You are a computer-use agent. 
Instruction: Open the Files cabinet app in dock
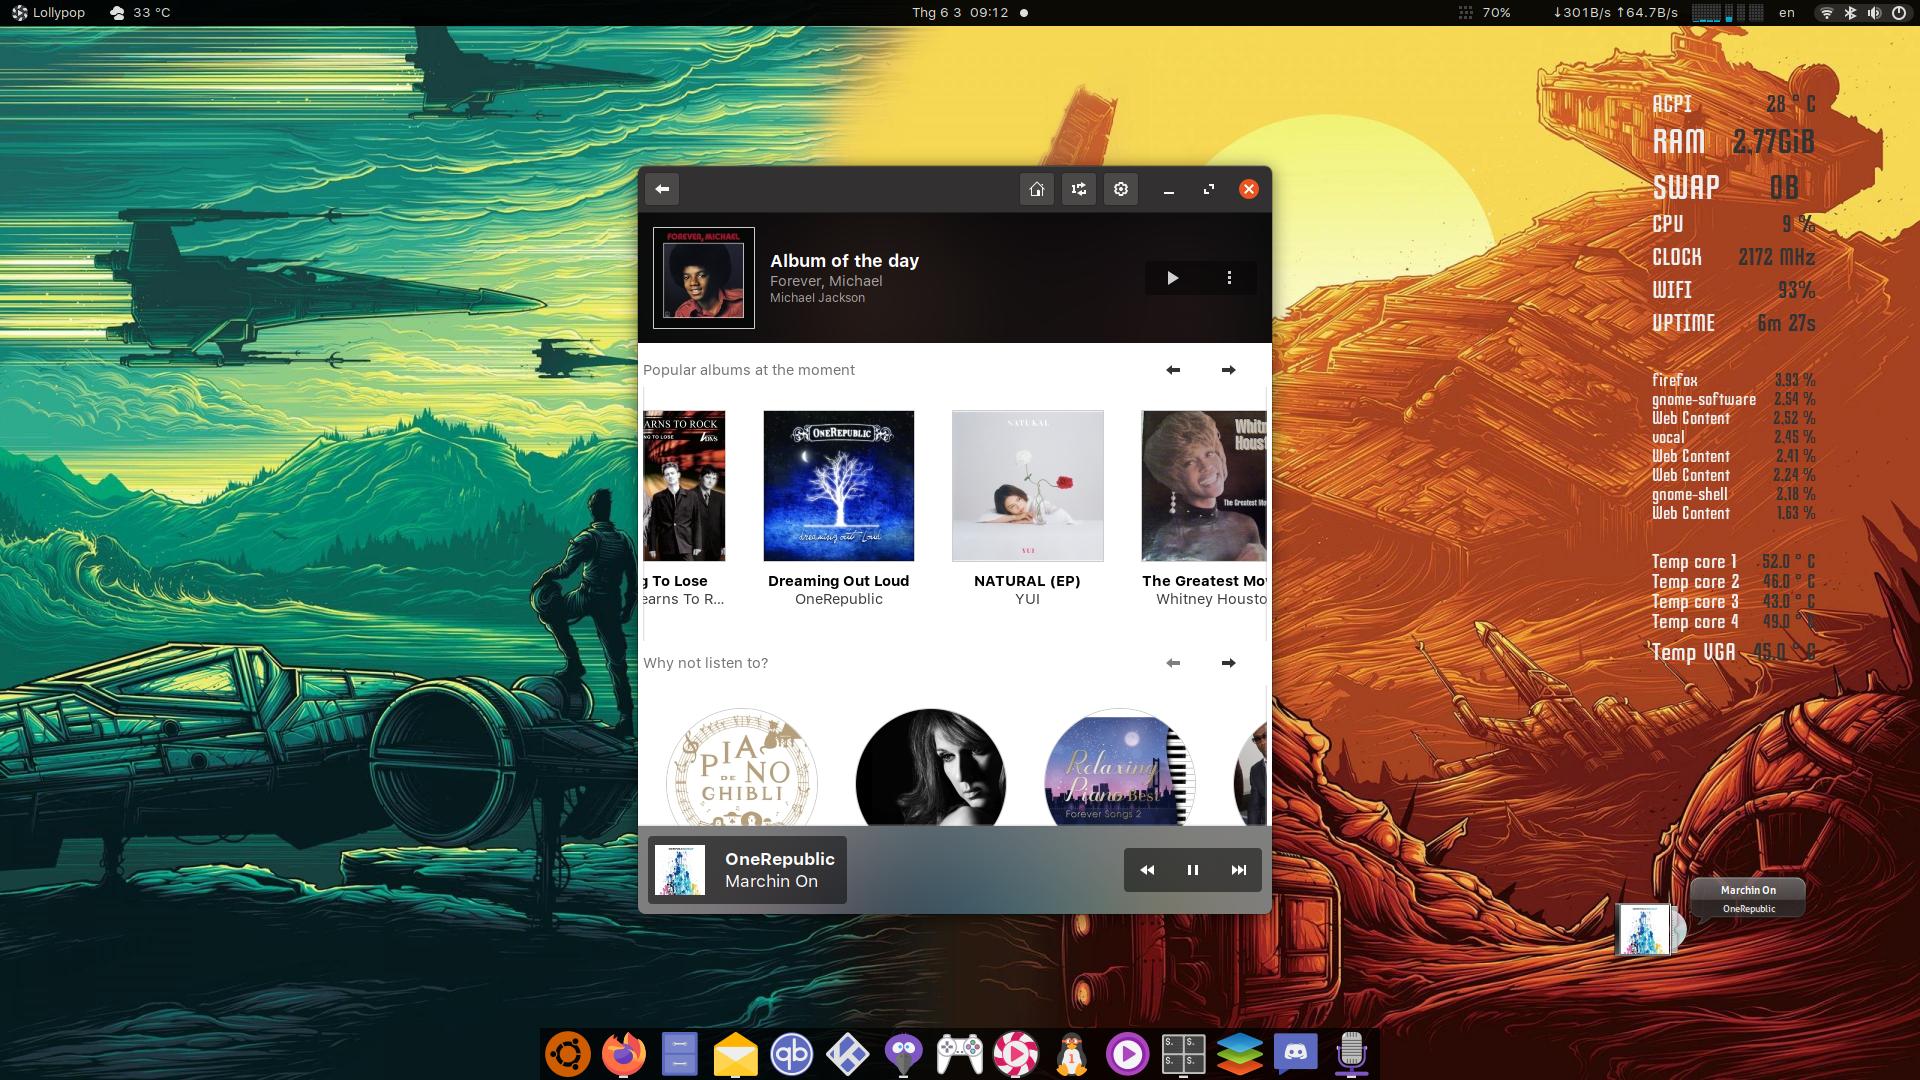pyautogui.click(x=679, y=1054)
